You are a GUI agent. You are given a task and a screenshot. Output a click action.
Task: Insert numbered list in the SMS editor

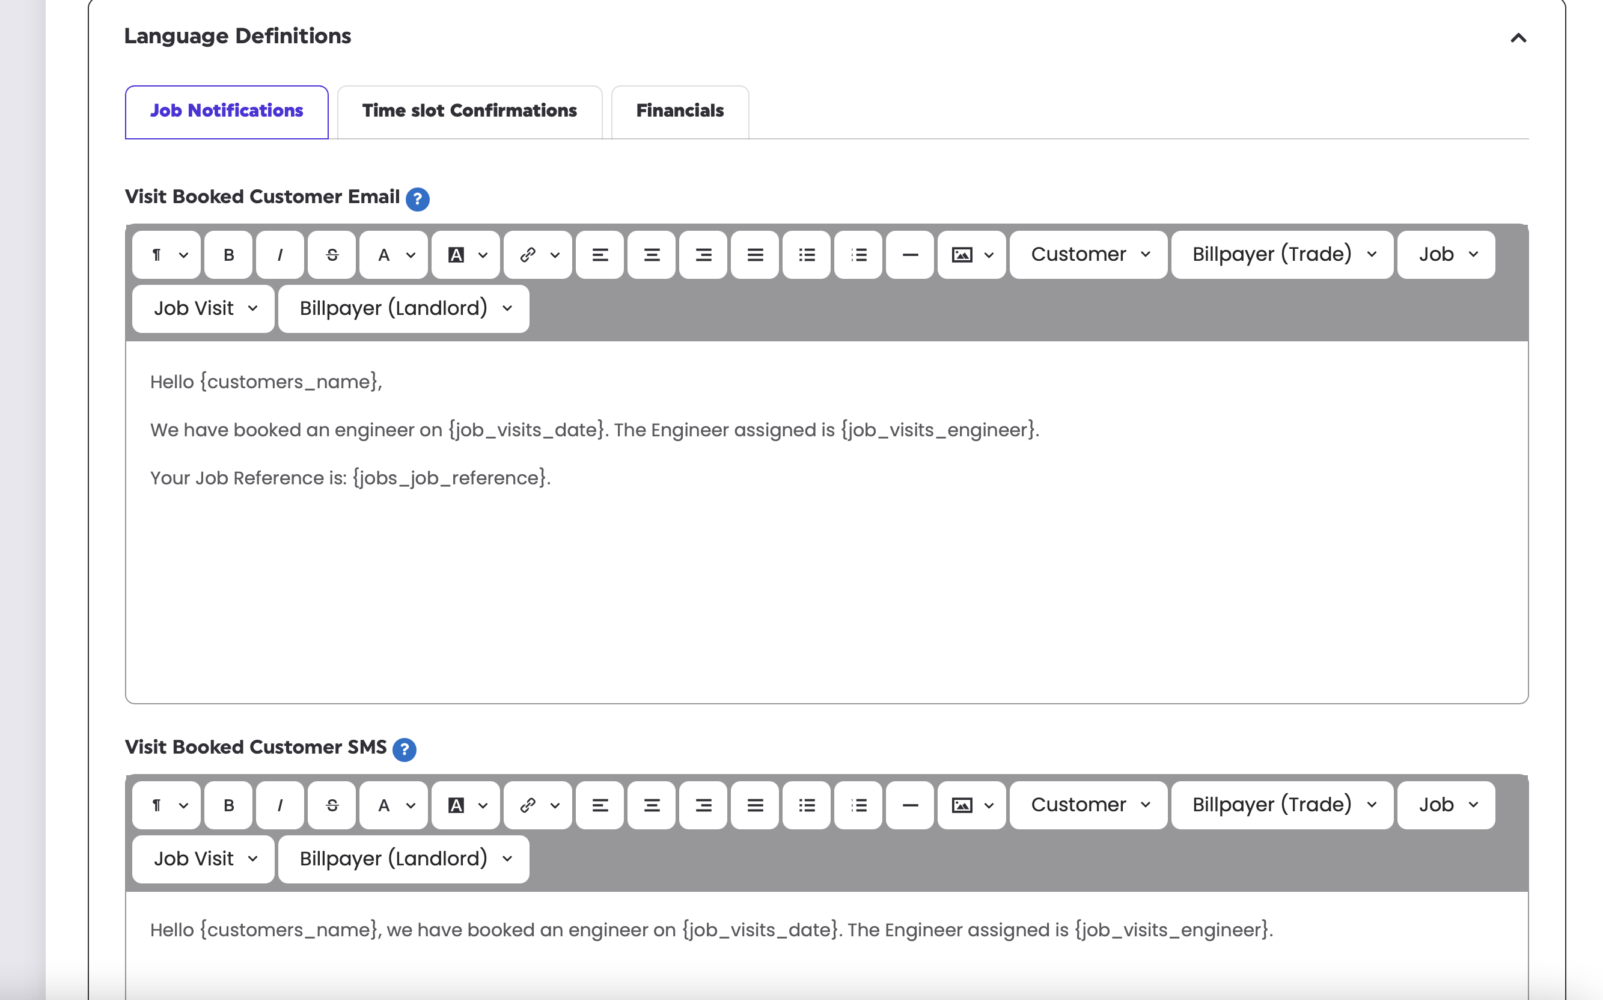859,805
